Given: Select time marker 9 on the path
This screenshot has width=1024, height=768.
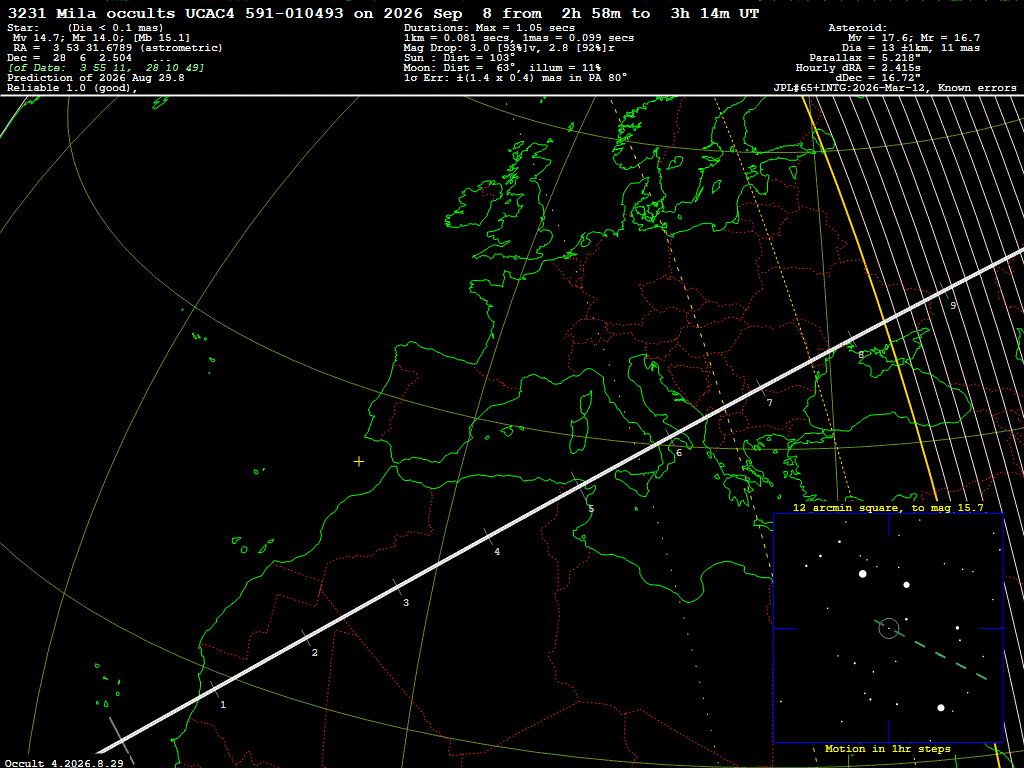Looking at the screenshot, I should (x=953, y=305).
